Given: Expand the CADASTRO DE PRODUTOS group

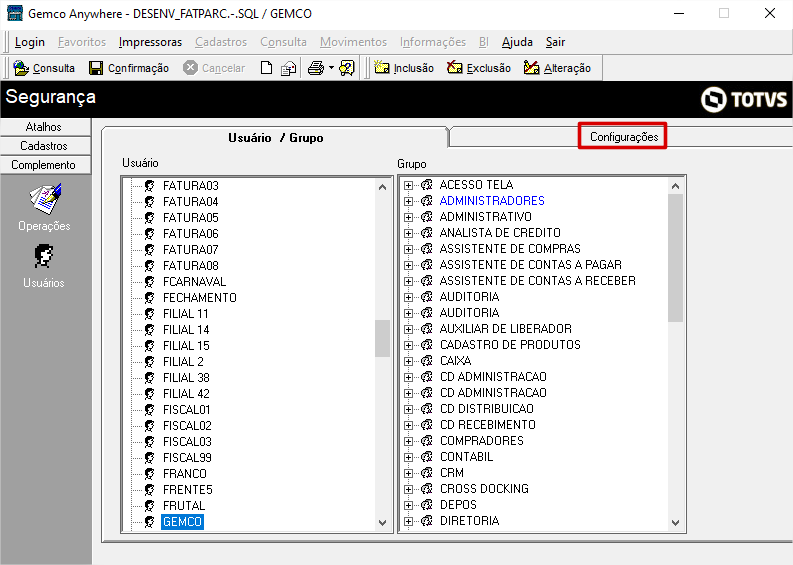Looking at the screenshot, I should [x=408, y=345].
